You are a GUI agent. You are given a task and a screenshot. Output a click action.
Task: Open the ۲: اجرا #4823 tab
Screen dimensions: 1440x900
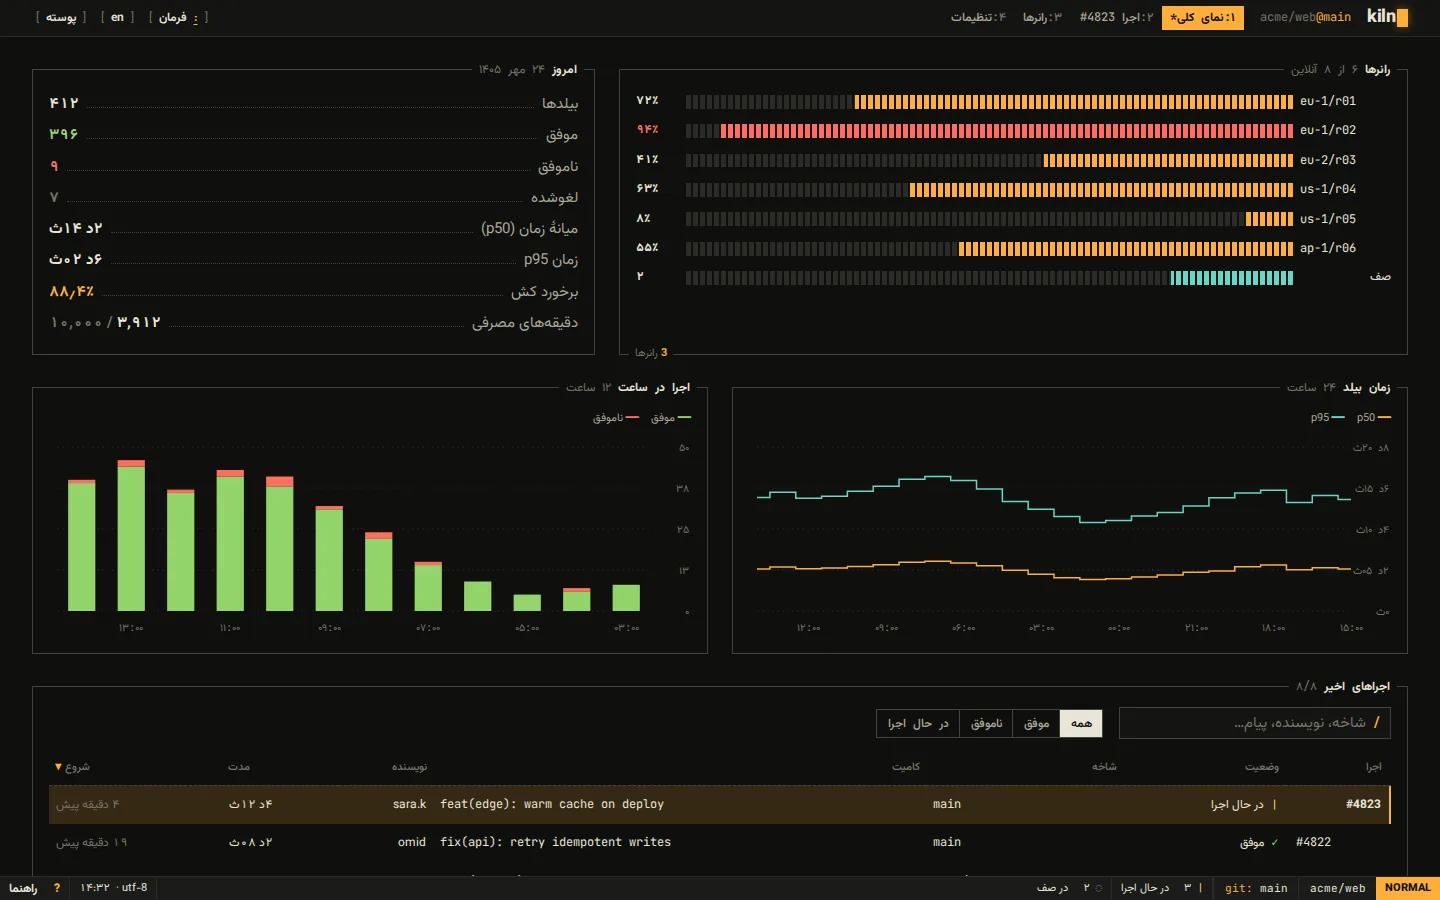[1116, 17]
